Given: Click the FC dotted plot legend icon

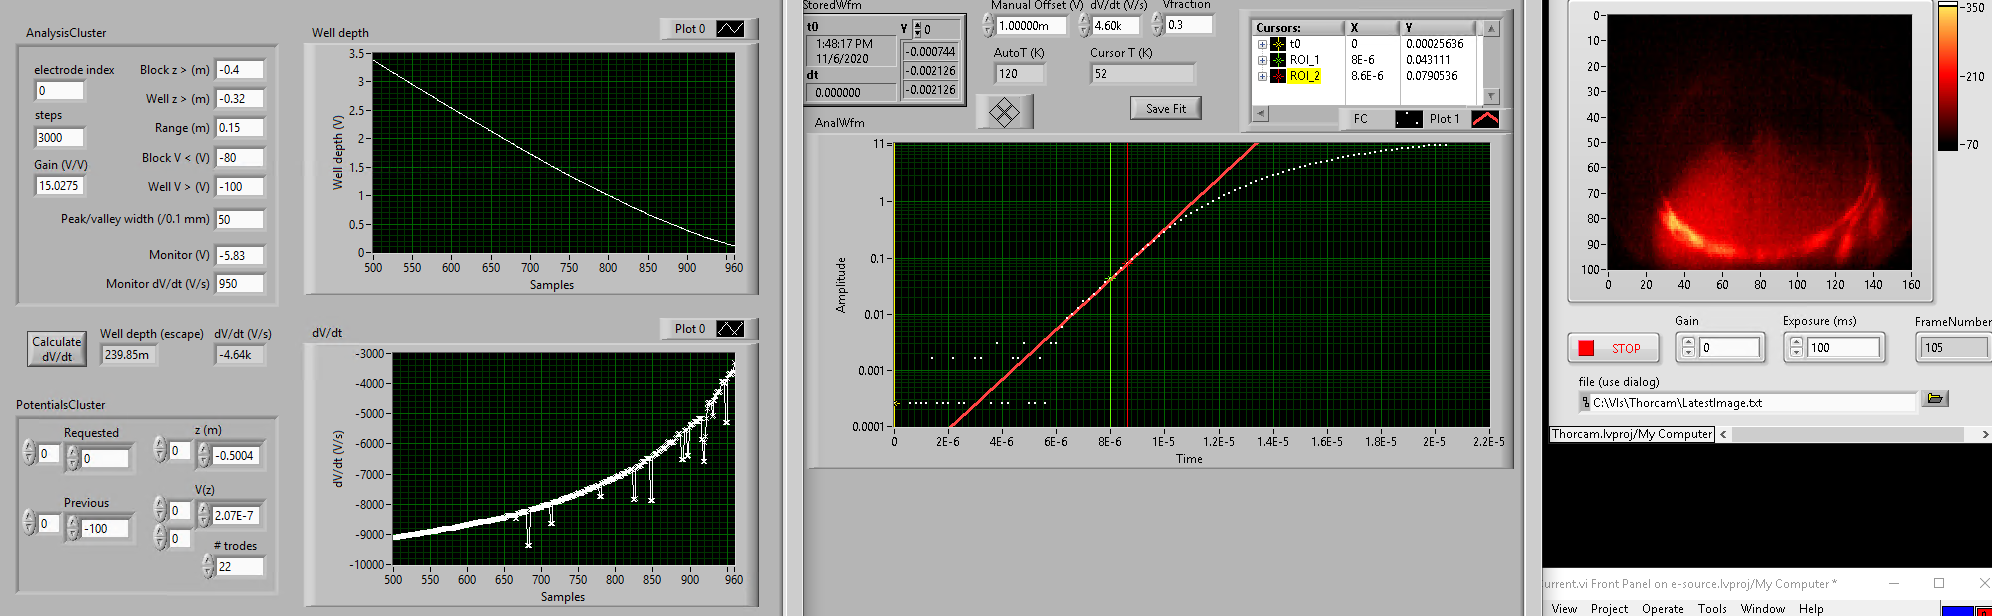Looking at the screenshot, I should click(1408, 119).
